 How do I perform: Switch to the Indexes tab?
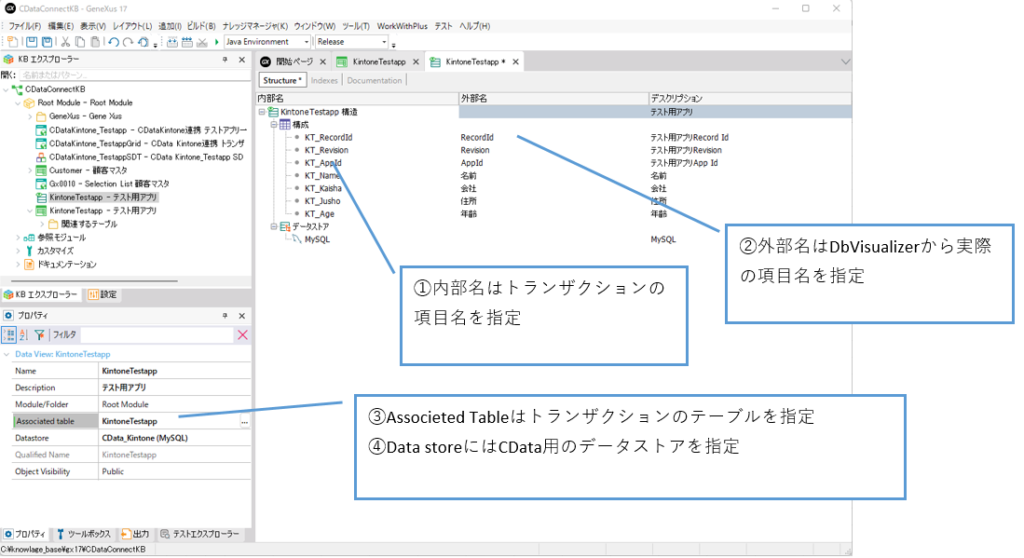click(x=324, y=81)
